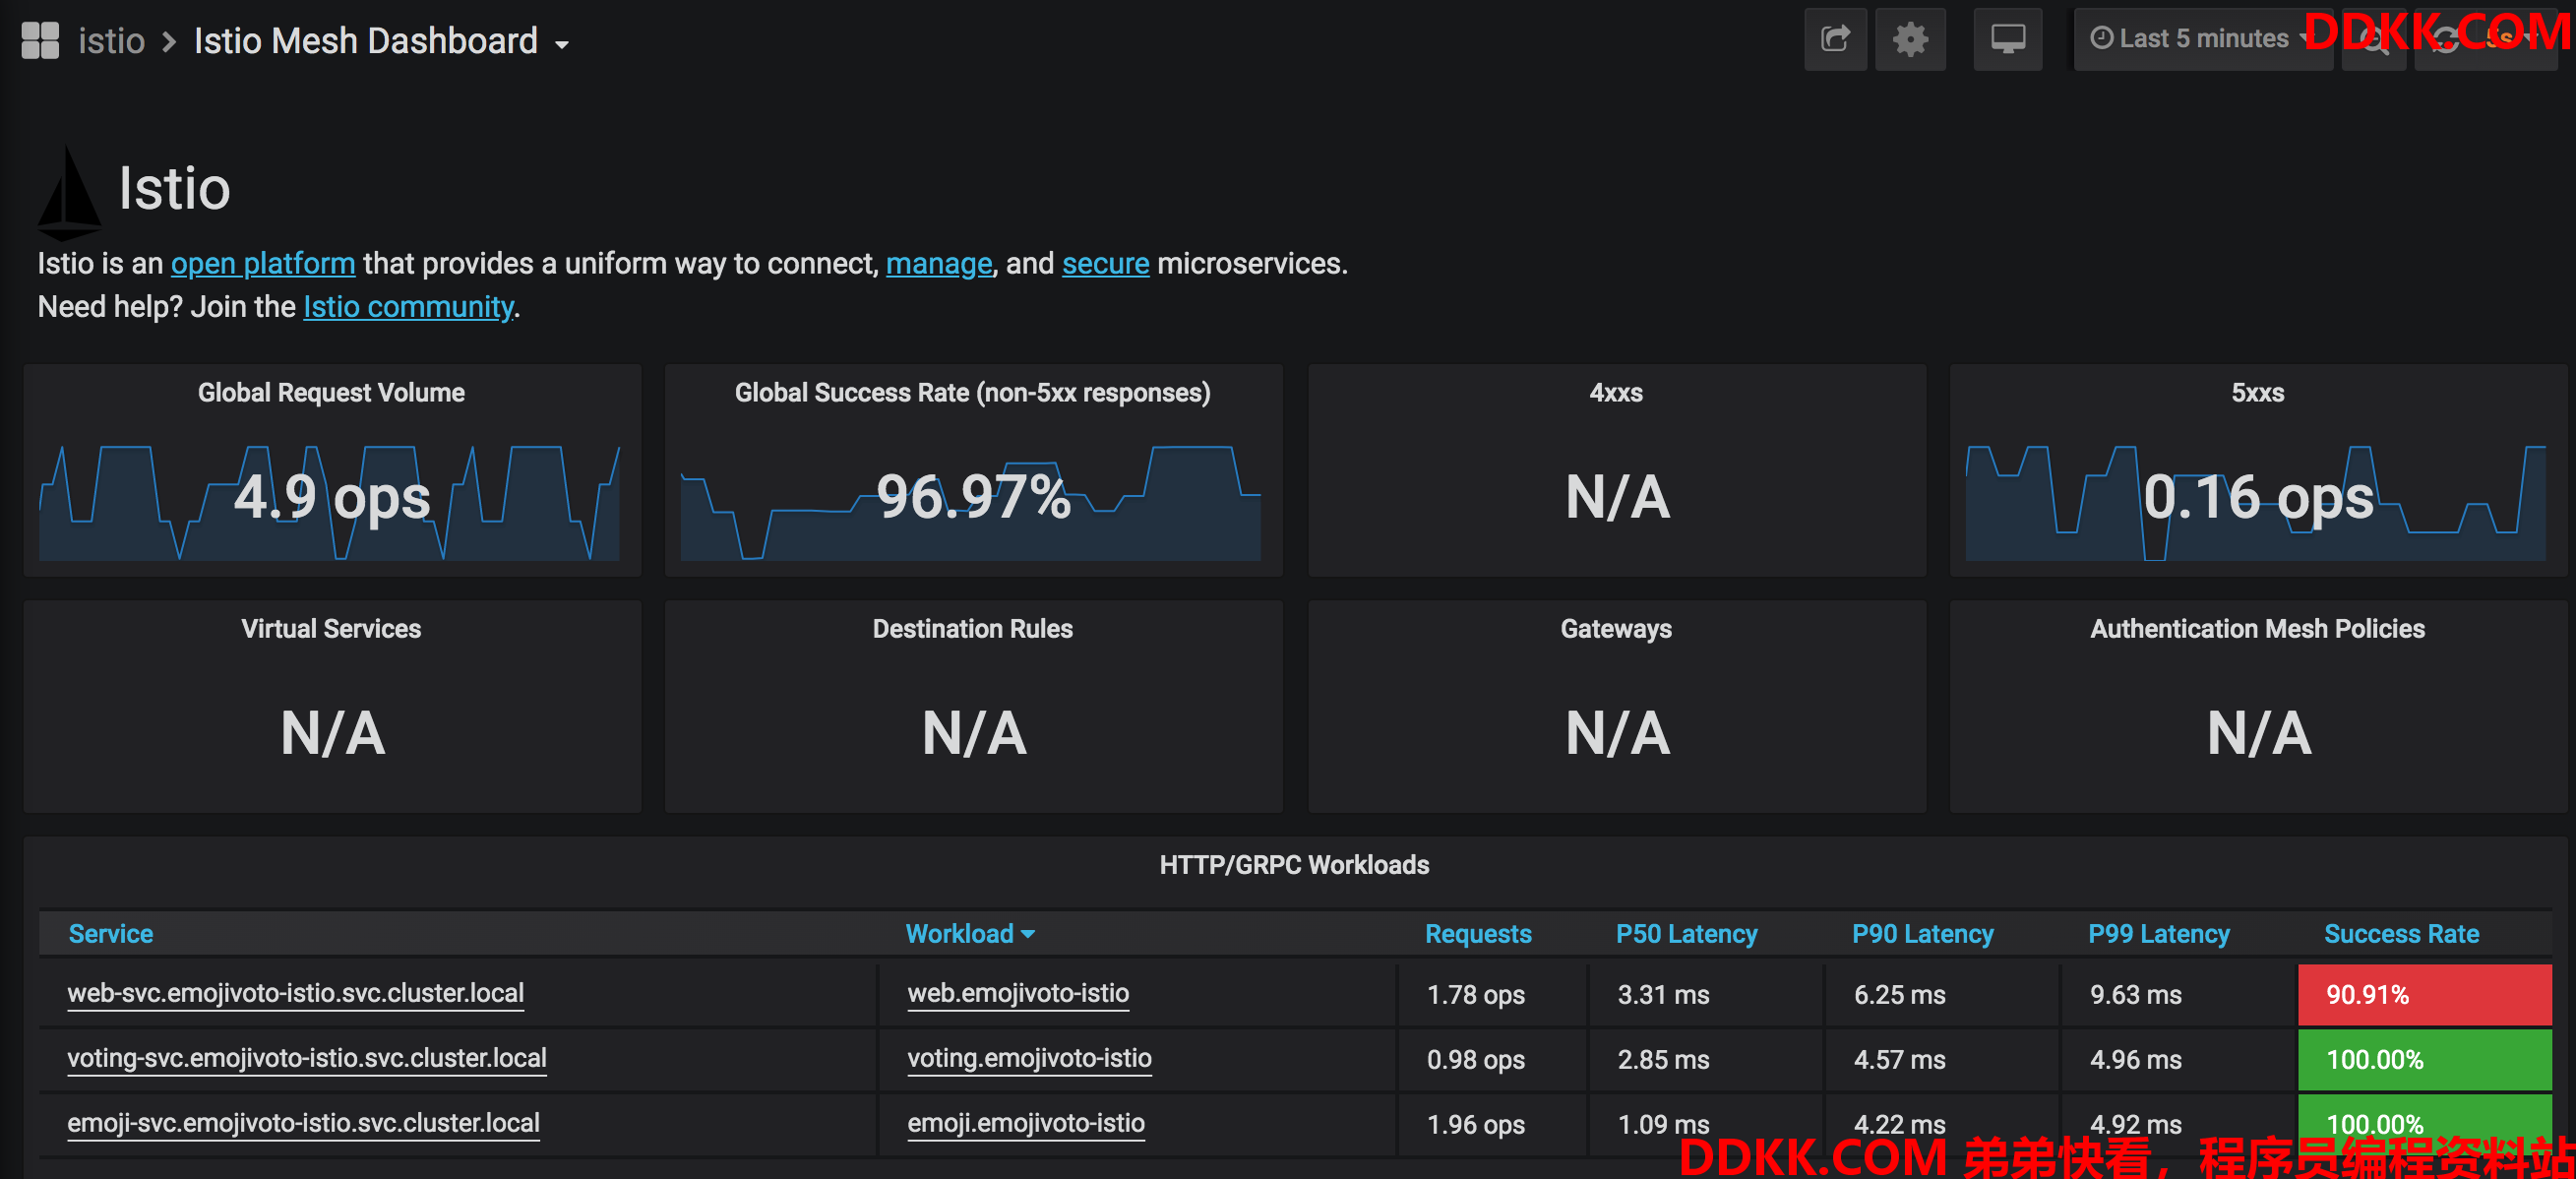Sort table by Service column
Screen dimensions: 2576x1179
pyautogui.click(x=110, y=934)
